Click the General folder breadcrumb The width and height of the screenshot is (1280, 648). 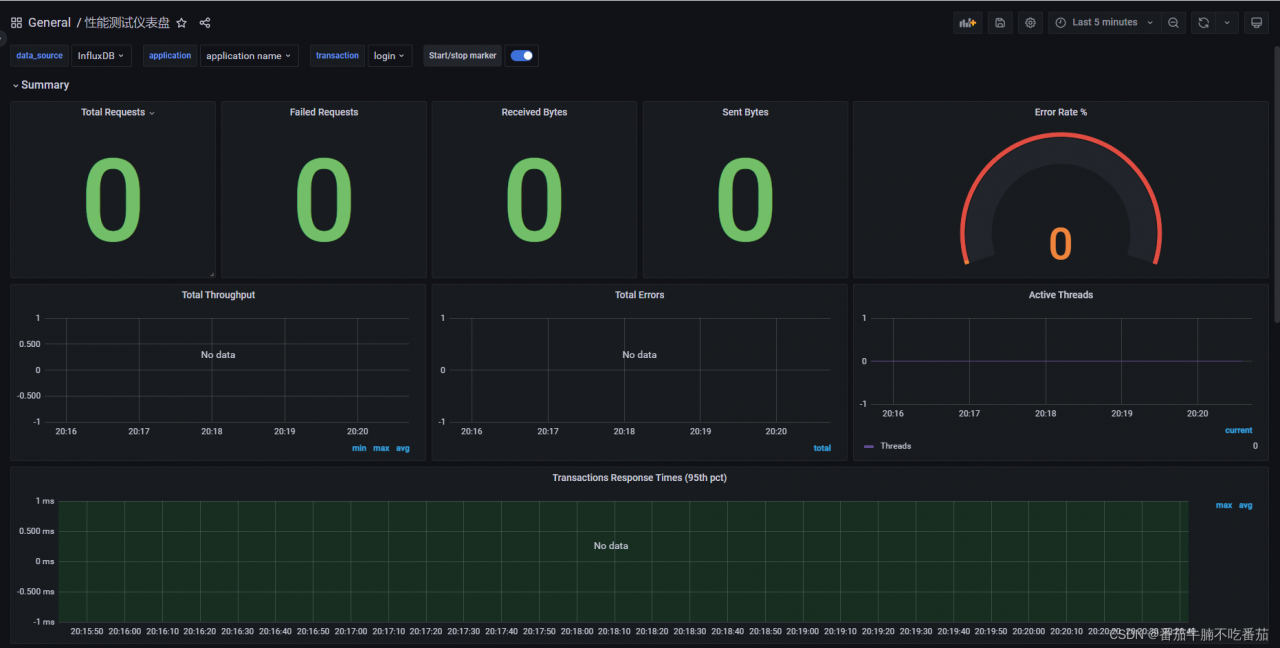coord(49,23)
